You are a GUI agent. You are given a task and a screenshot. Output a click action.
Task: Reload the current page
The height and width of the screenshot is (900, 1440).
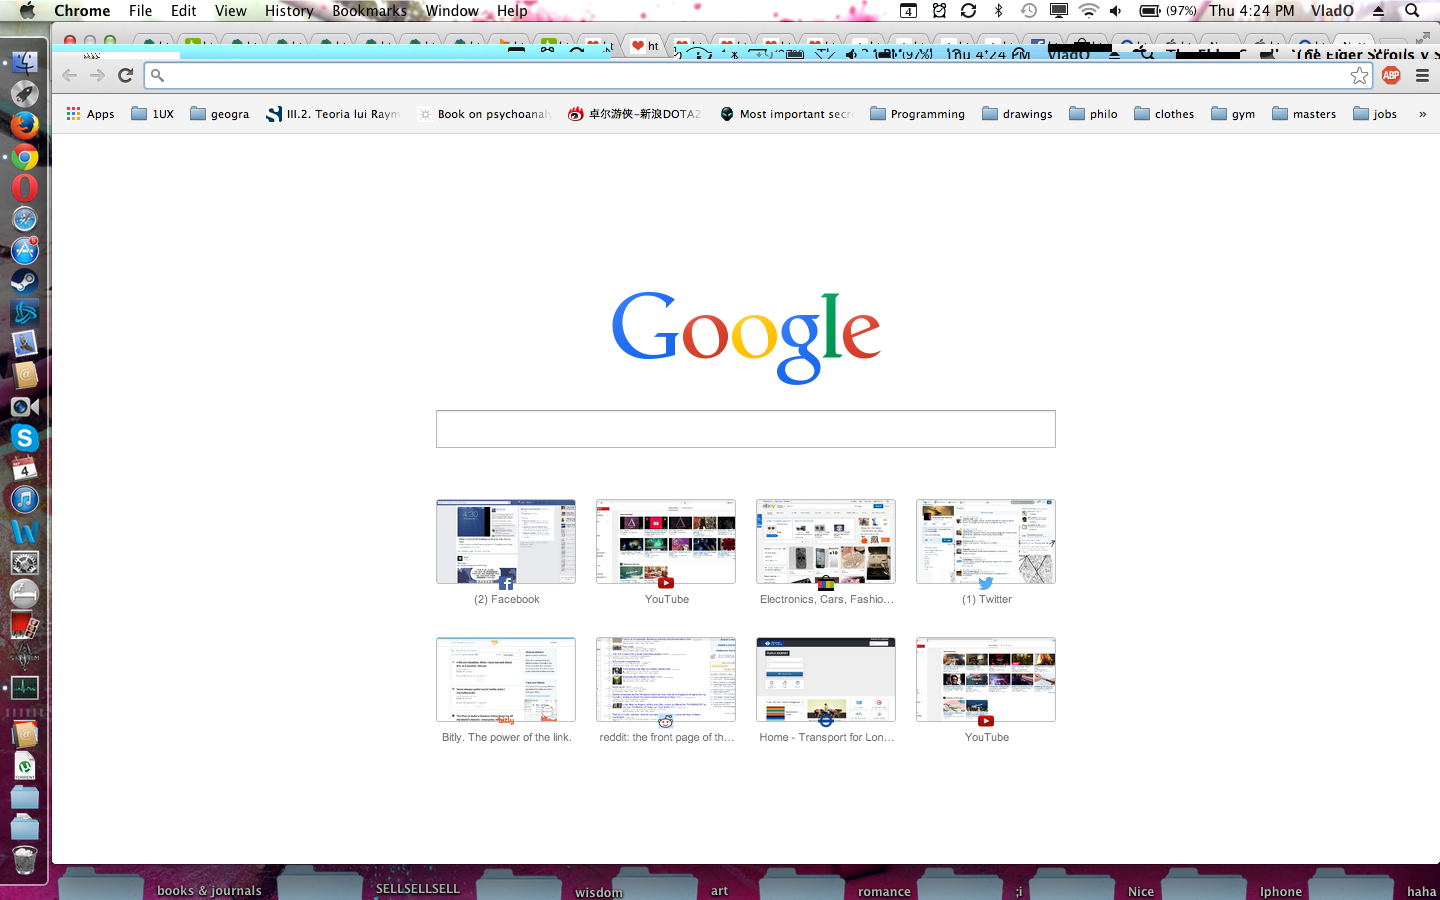(x=125, y=75)
